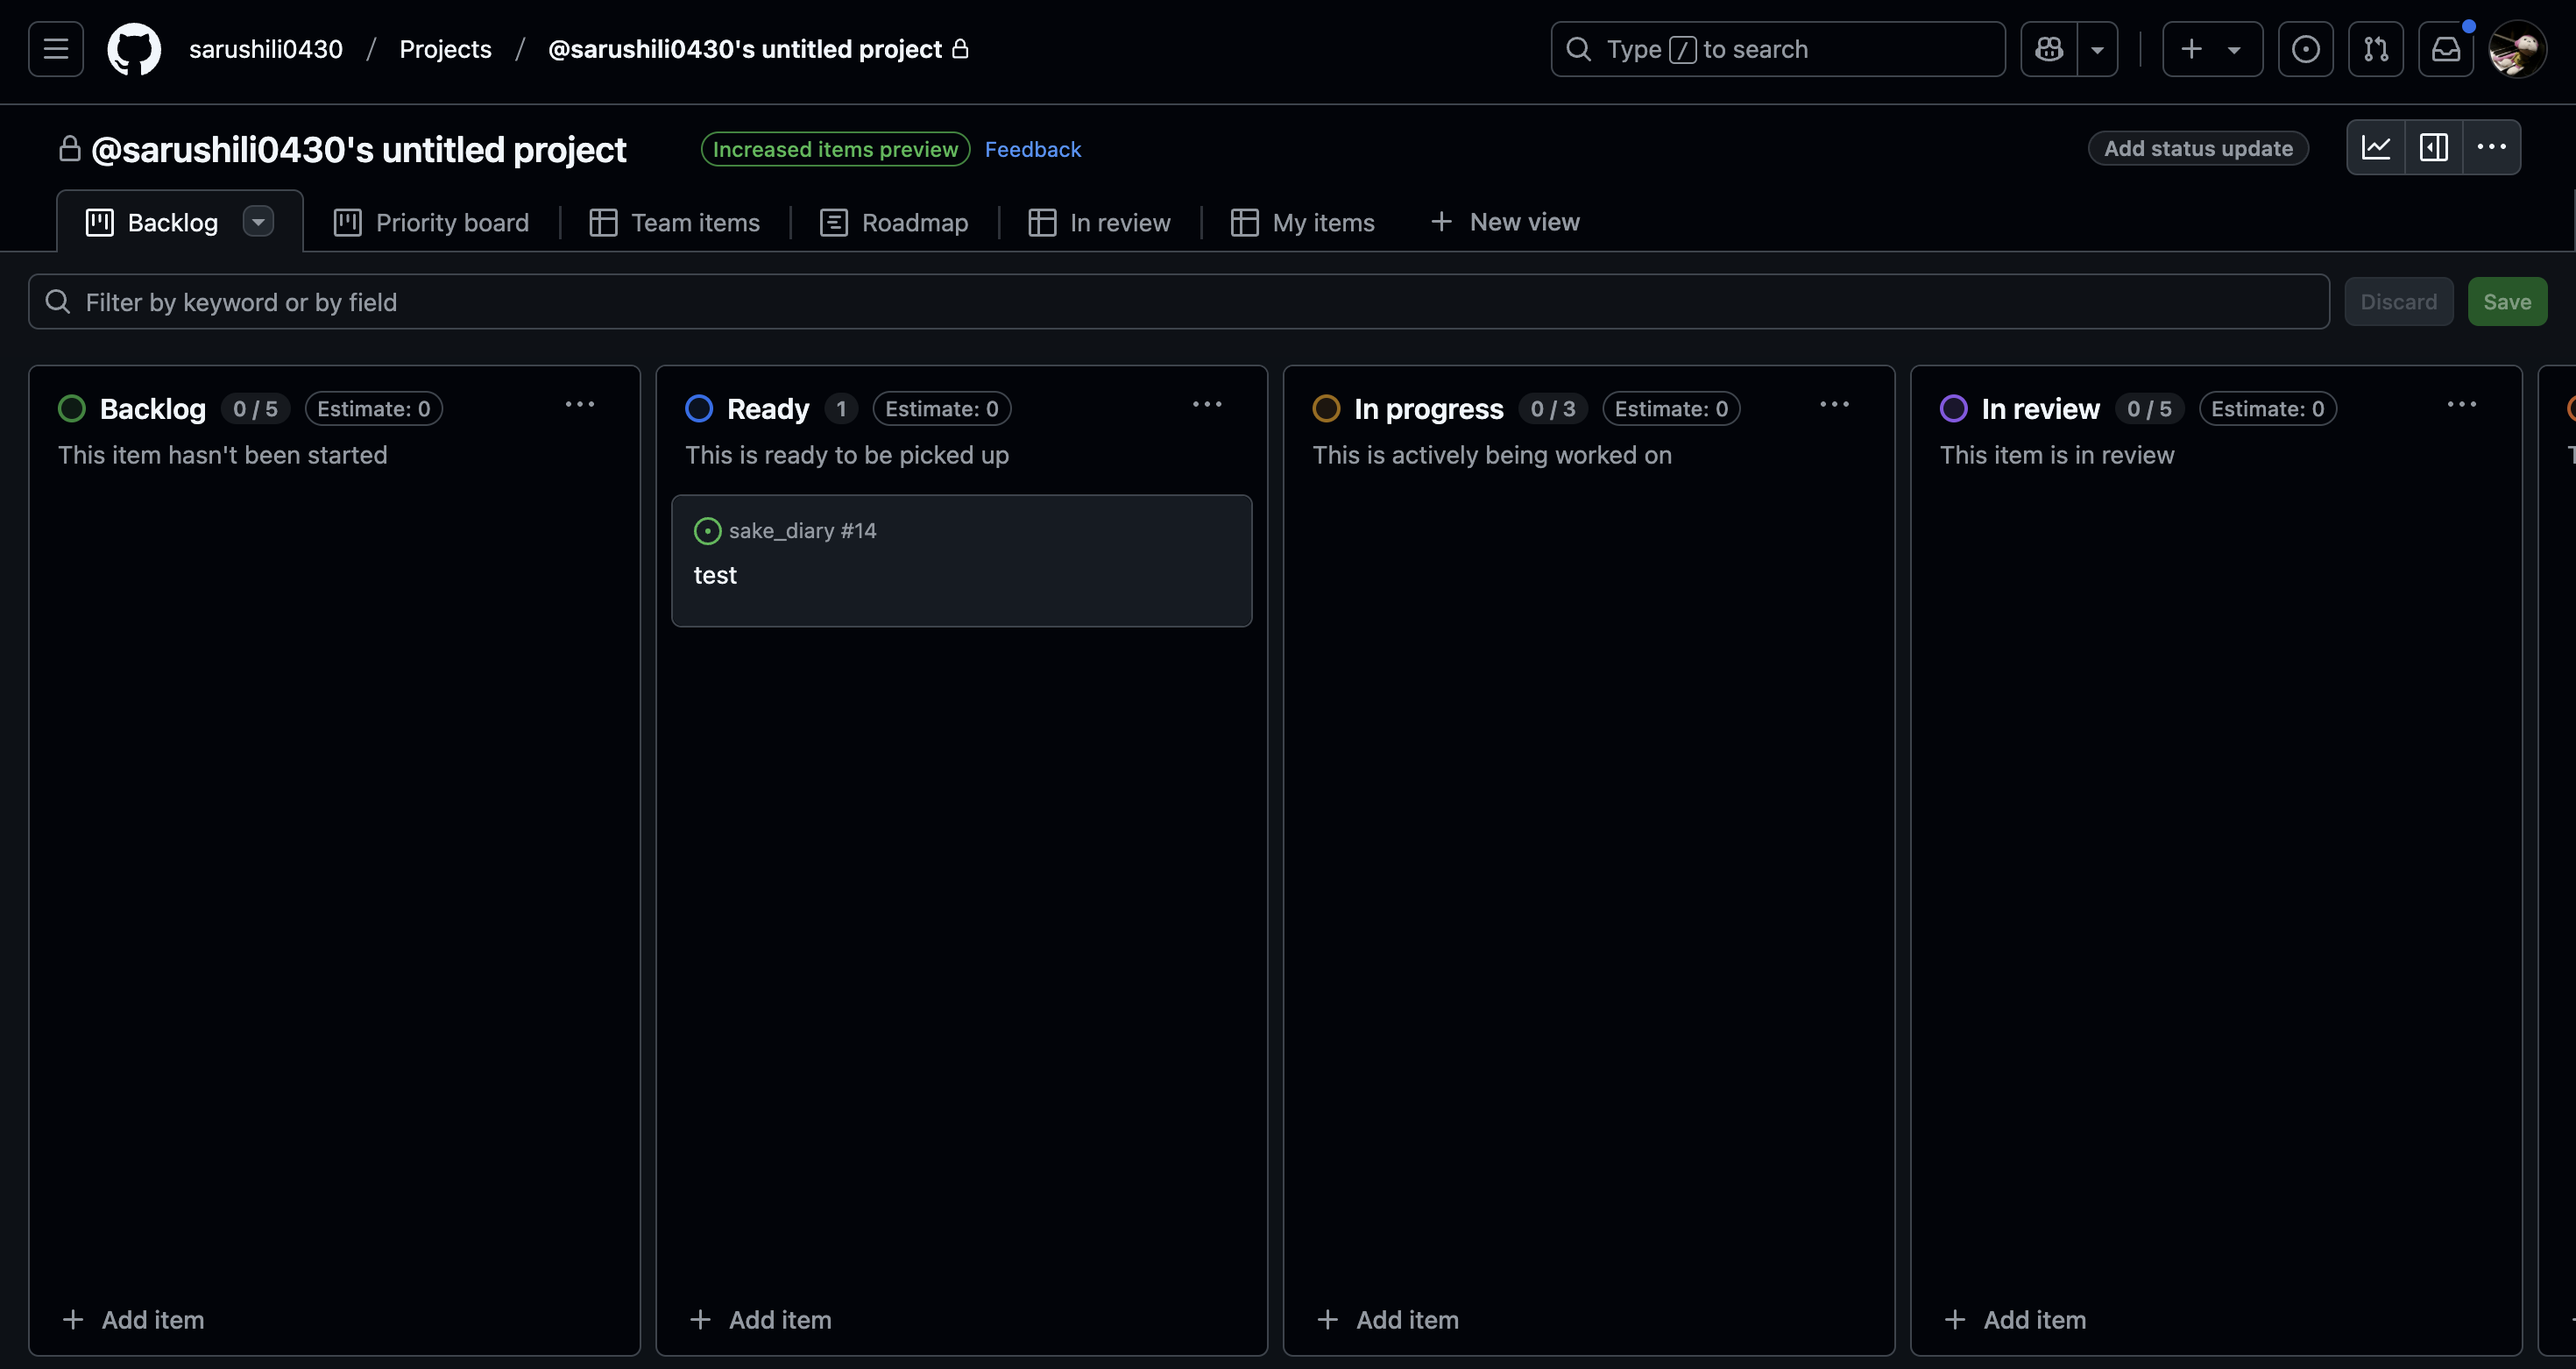Screen dimensions: 2576x1369
Task: Click "This is ready to be picked up" description
Action: [x=847, y=455]
